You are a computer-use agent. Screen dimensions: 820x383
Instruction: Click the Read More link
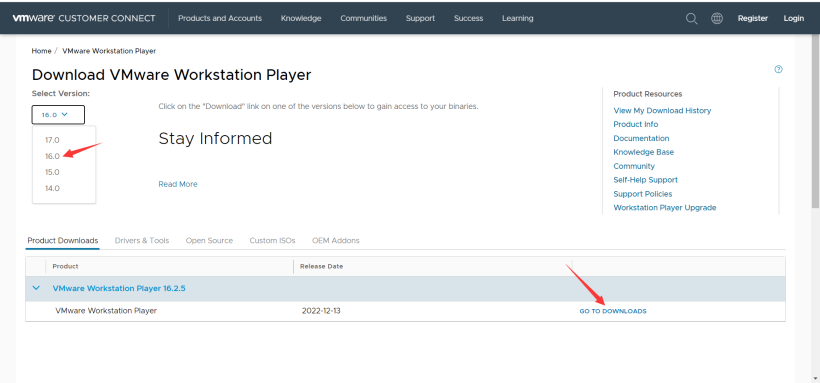click(178, 184)
